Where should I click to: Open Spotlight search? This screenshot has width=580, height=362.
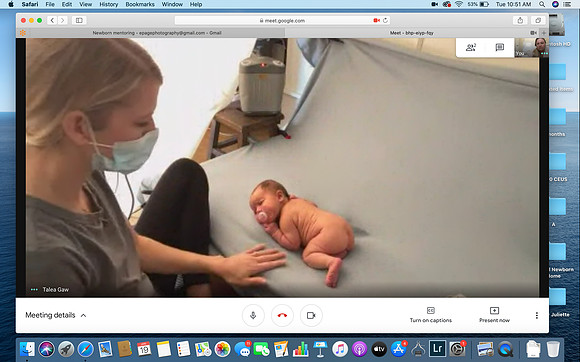[542, 4]
